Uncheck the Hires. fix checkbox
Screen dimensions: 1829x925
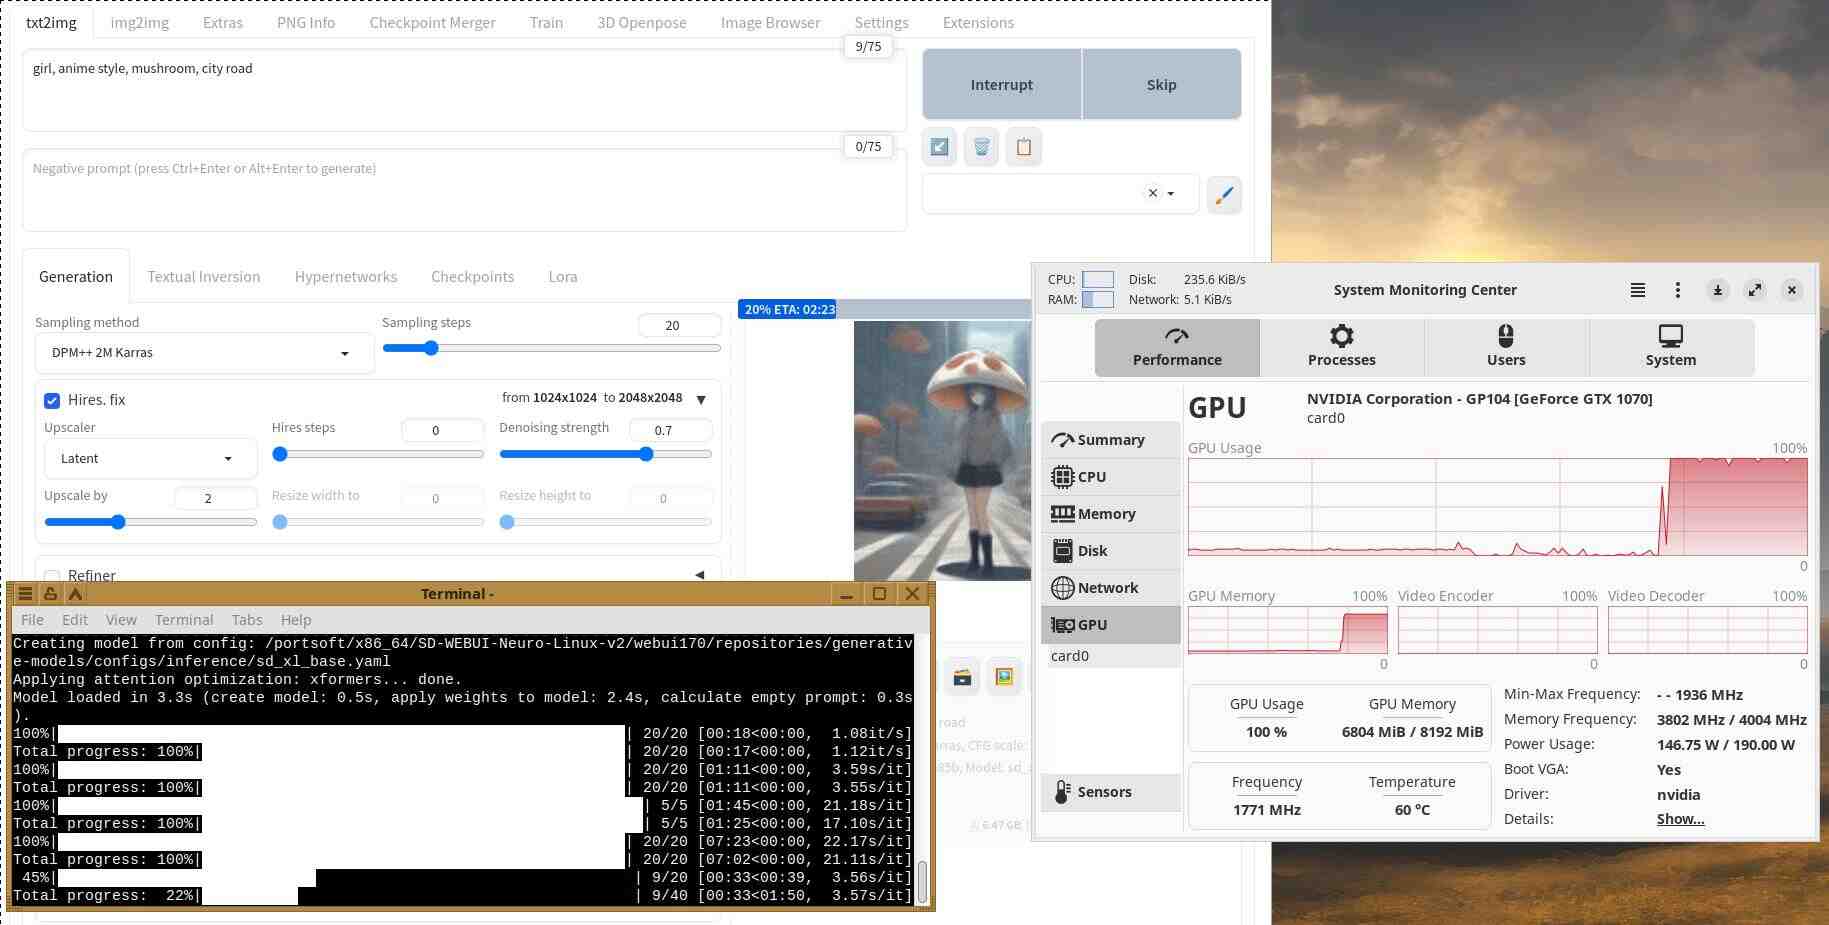tap(52, 401)
